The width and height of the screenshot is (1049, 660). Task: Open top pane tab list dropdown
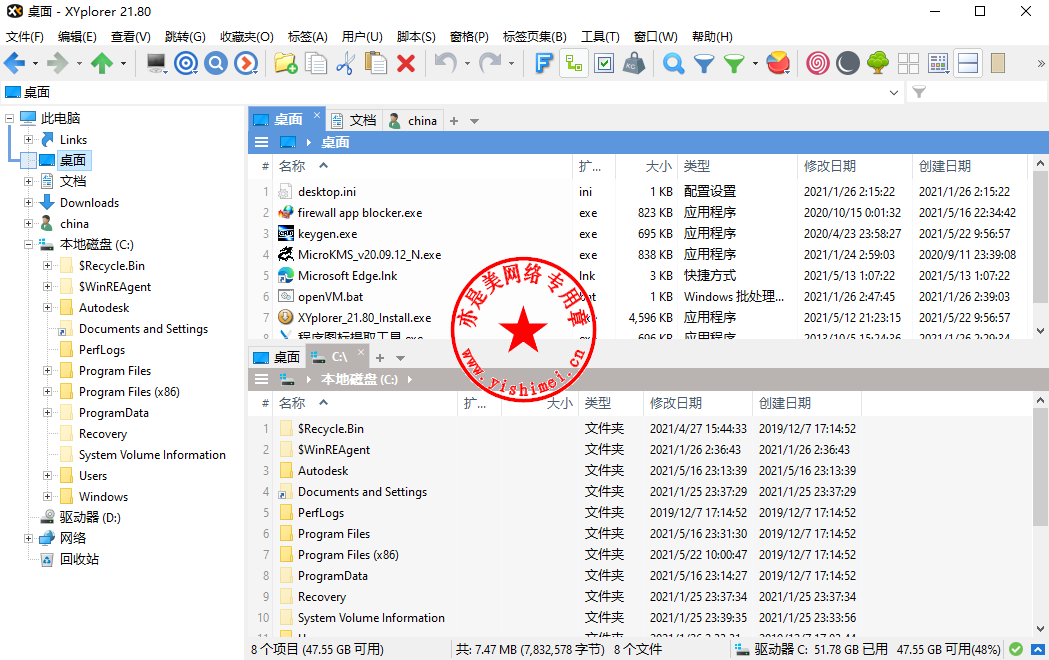(474, 121)
